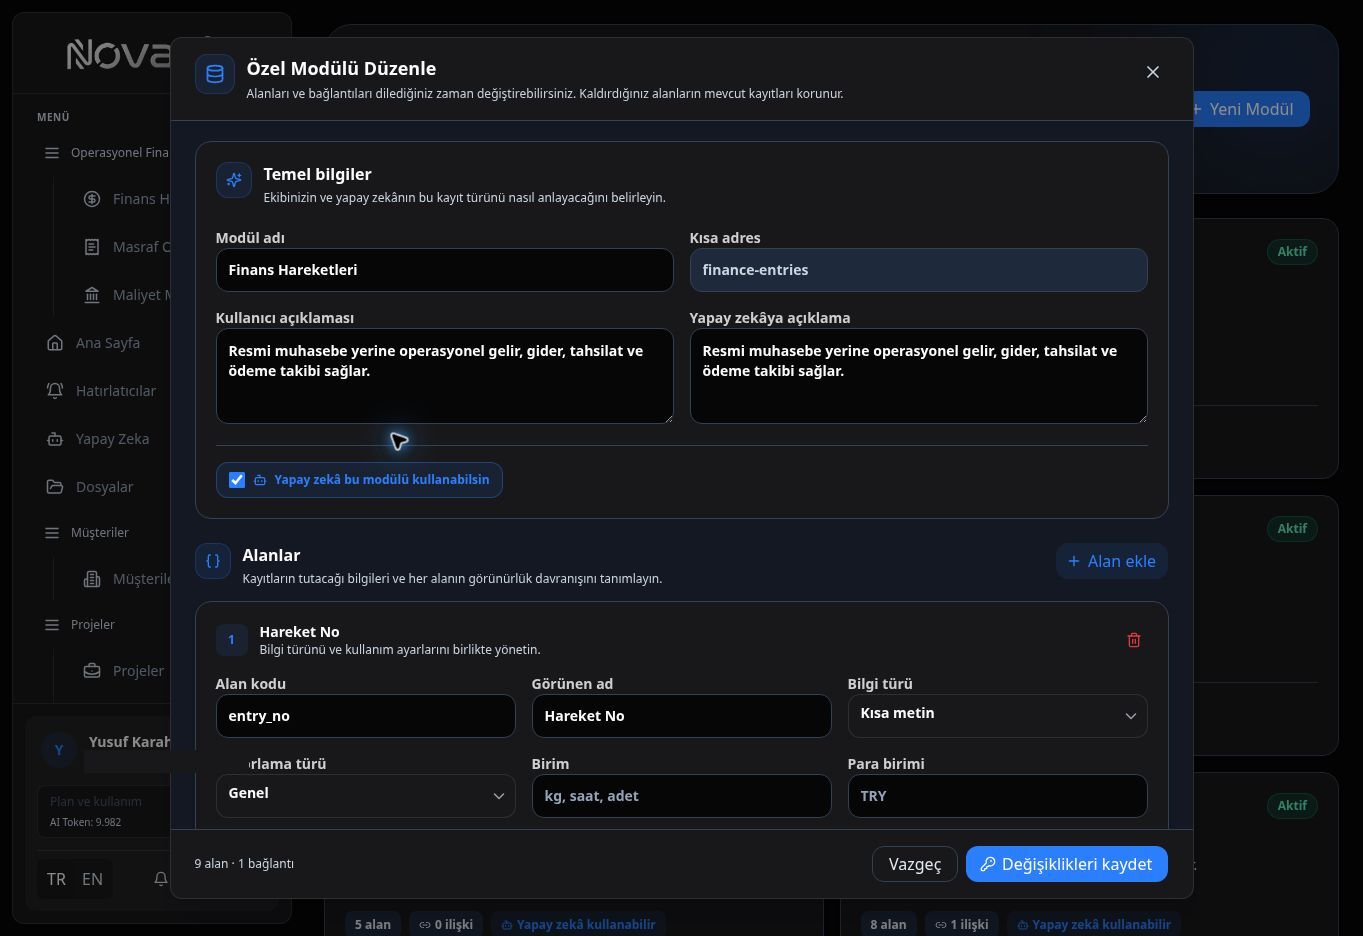This screenshot has height=936, width=1363.
Task: Click the home icon for Ana Sayfa
Action: [55, 343]
